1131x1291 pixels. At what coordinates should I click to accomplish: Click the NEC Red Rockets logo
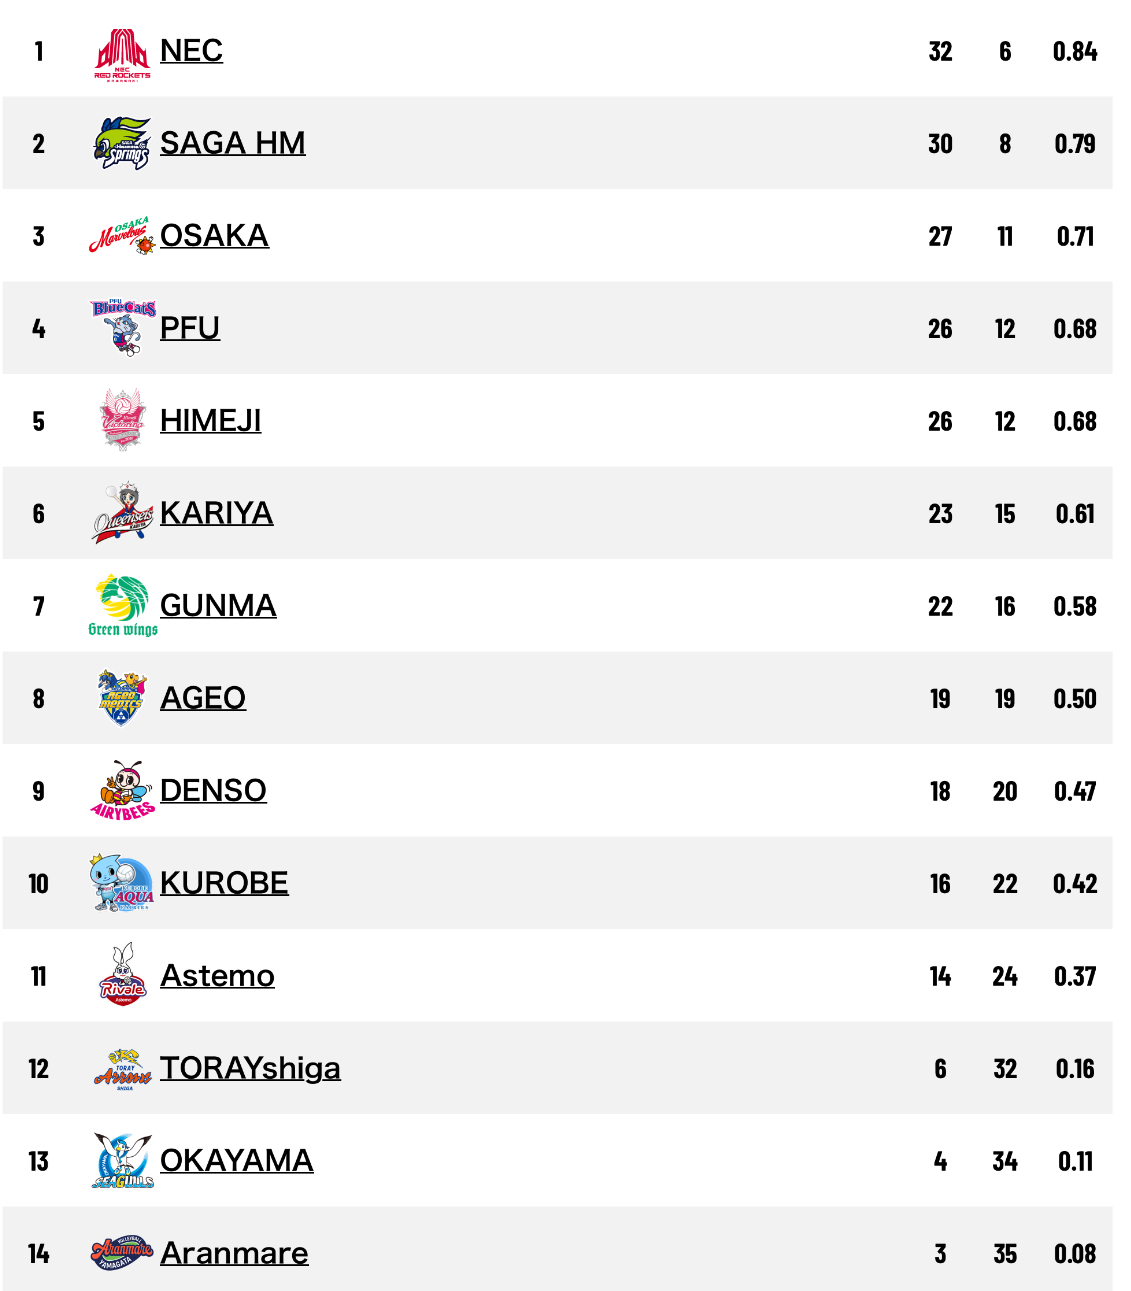click(x=122, y=53)
